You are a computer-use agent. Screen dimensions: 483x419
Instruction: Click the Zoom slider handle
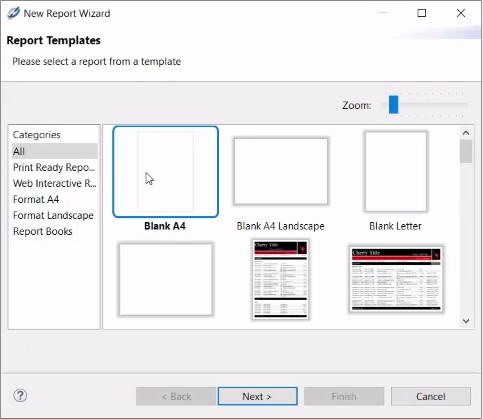coord(393,105)
